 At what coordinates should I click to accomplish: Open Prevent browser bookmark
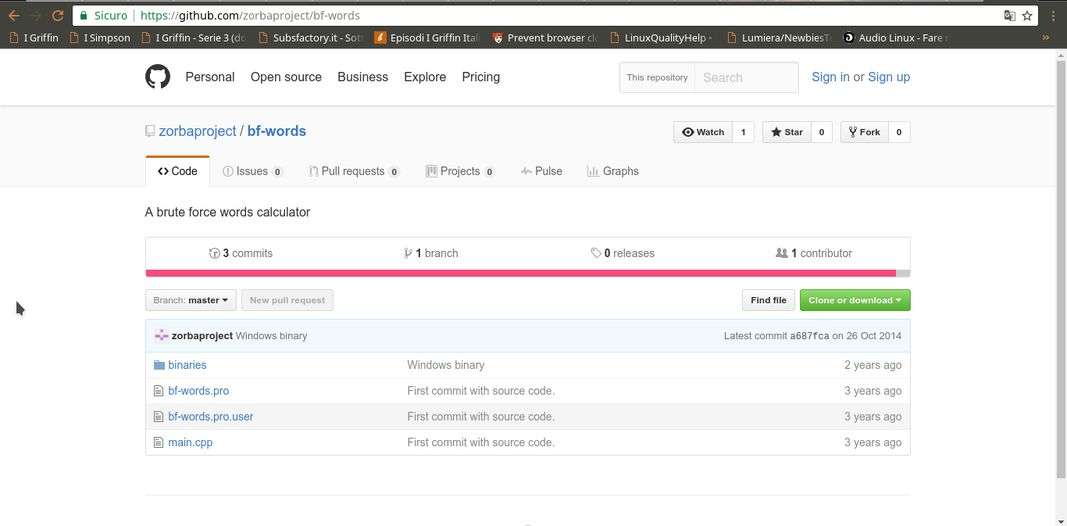pos(544,38)
